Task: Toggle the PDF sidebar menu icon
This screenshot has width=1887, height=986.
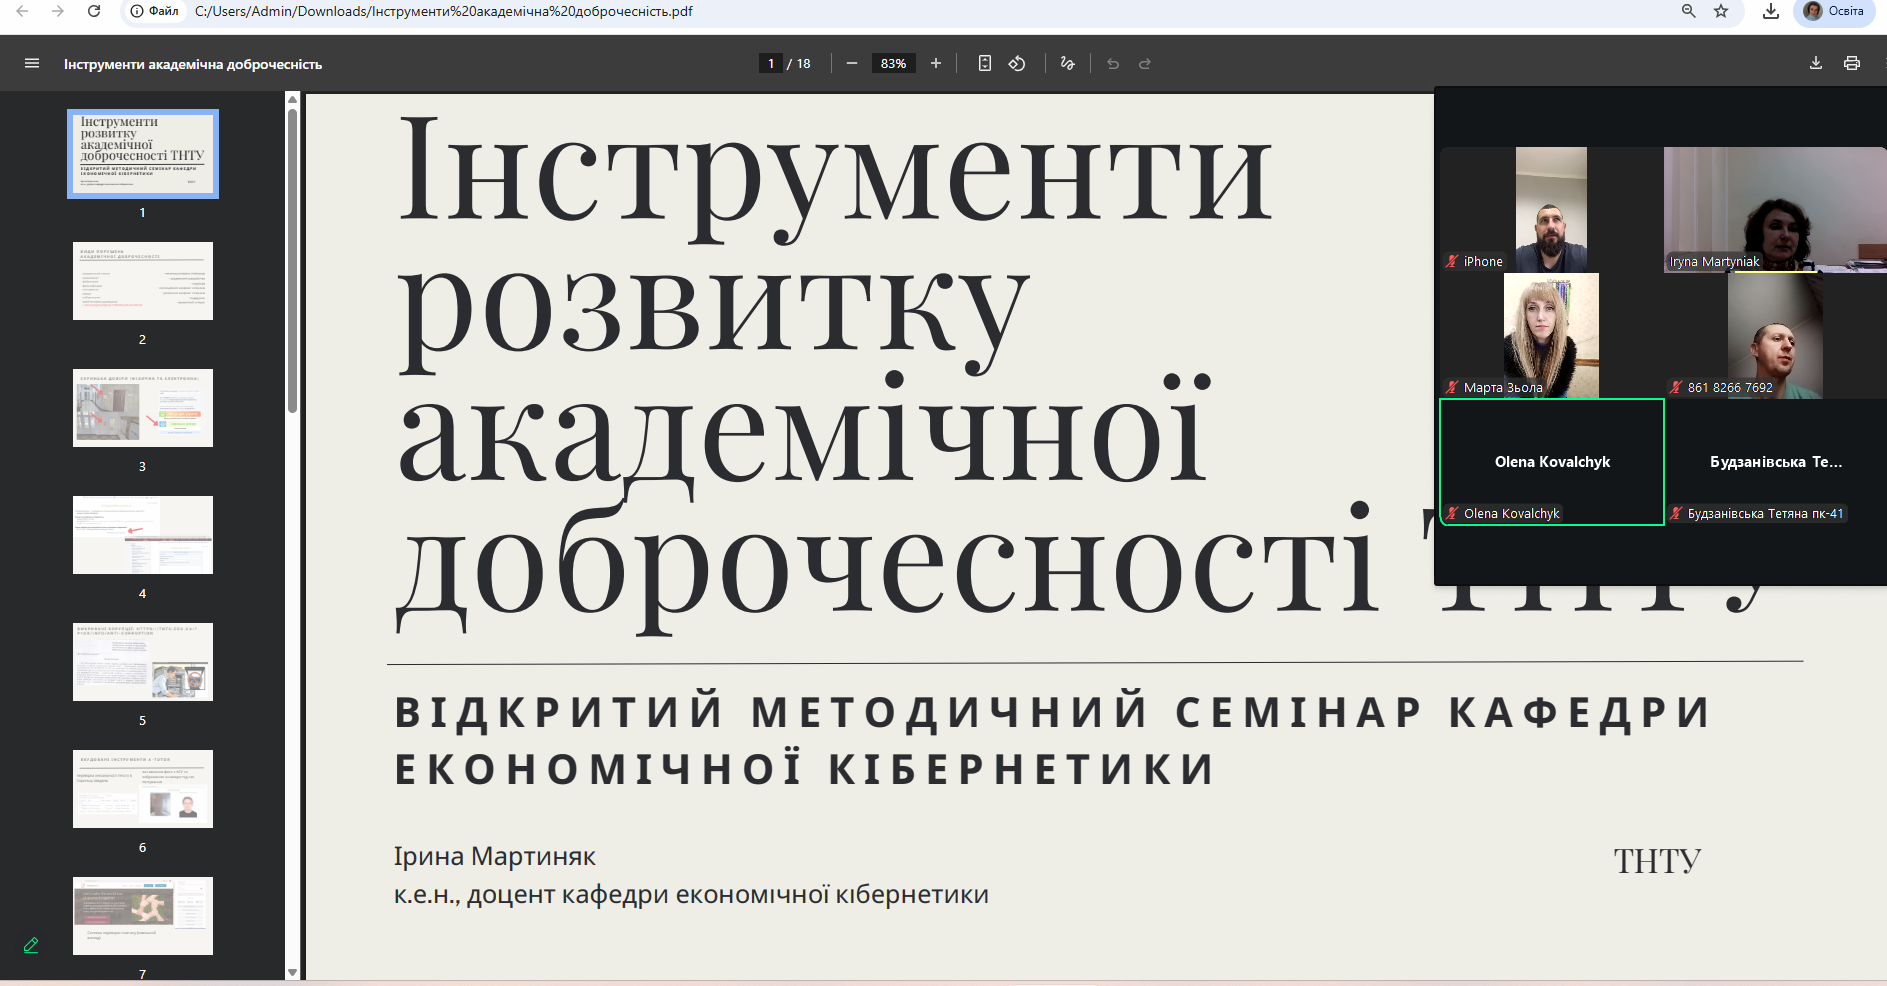Action: [x=32, y=63]
